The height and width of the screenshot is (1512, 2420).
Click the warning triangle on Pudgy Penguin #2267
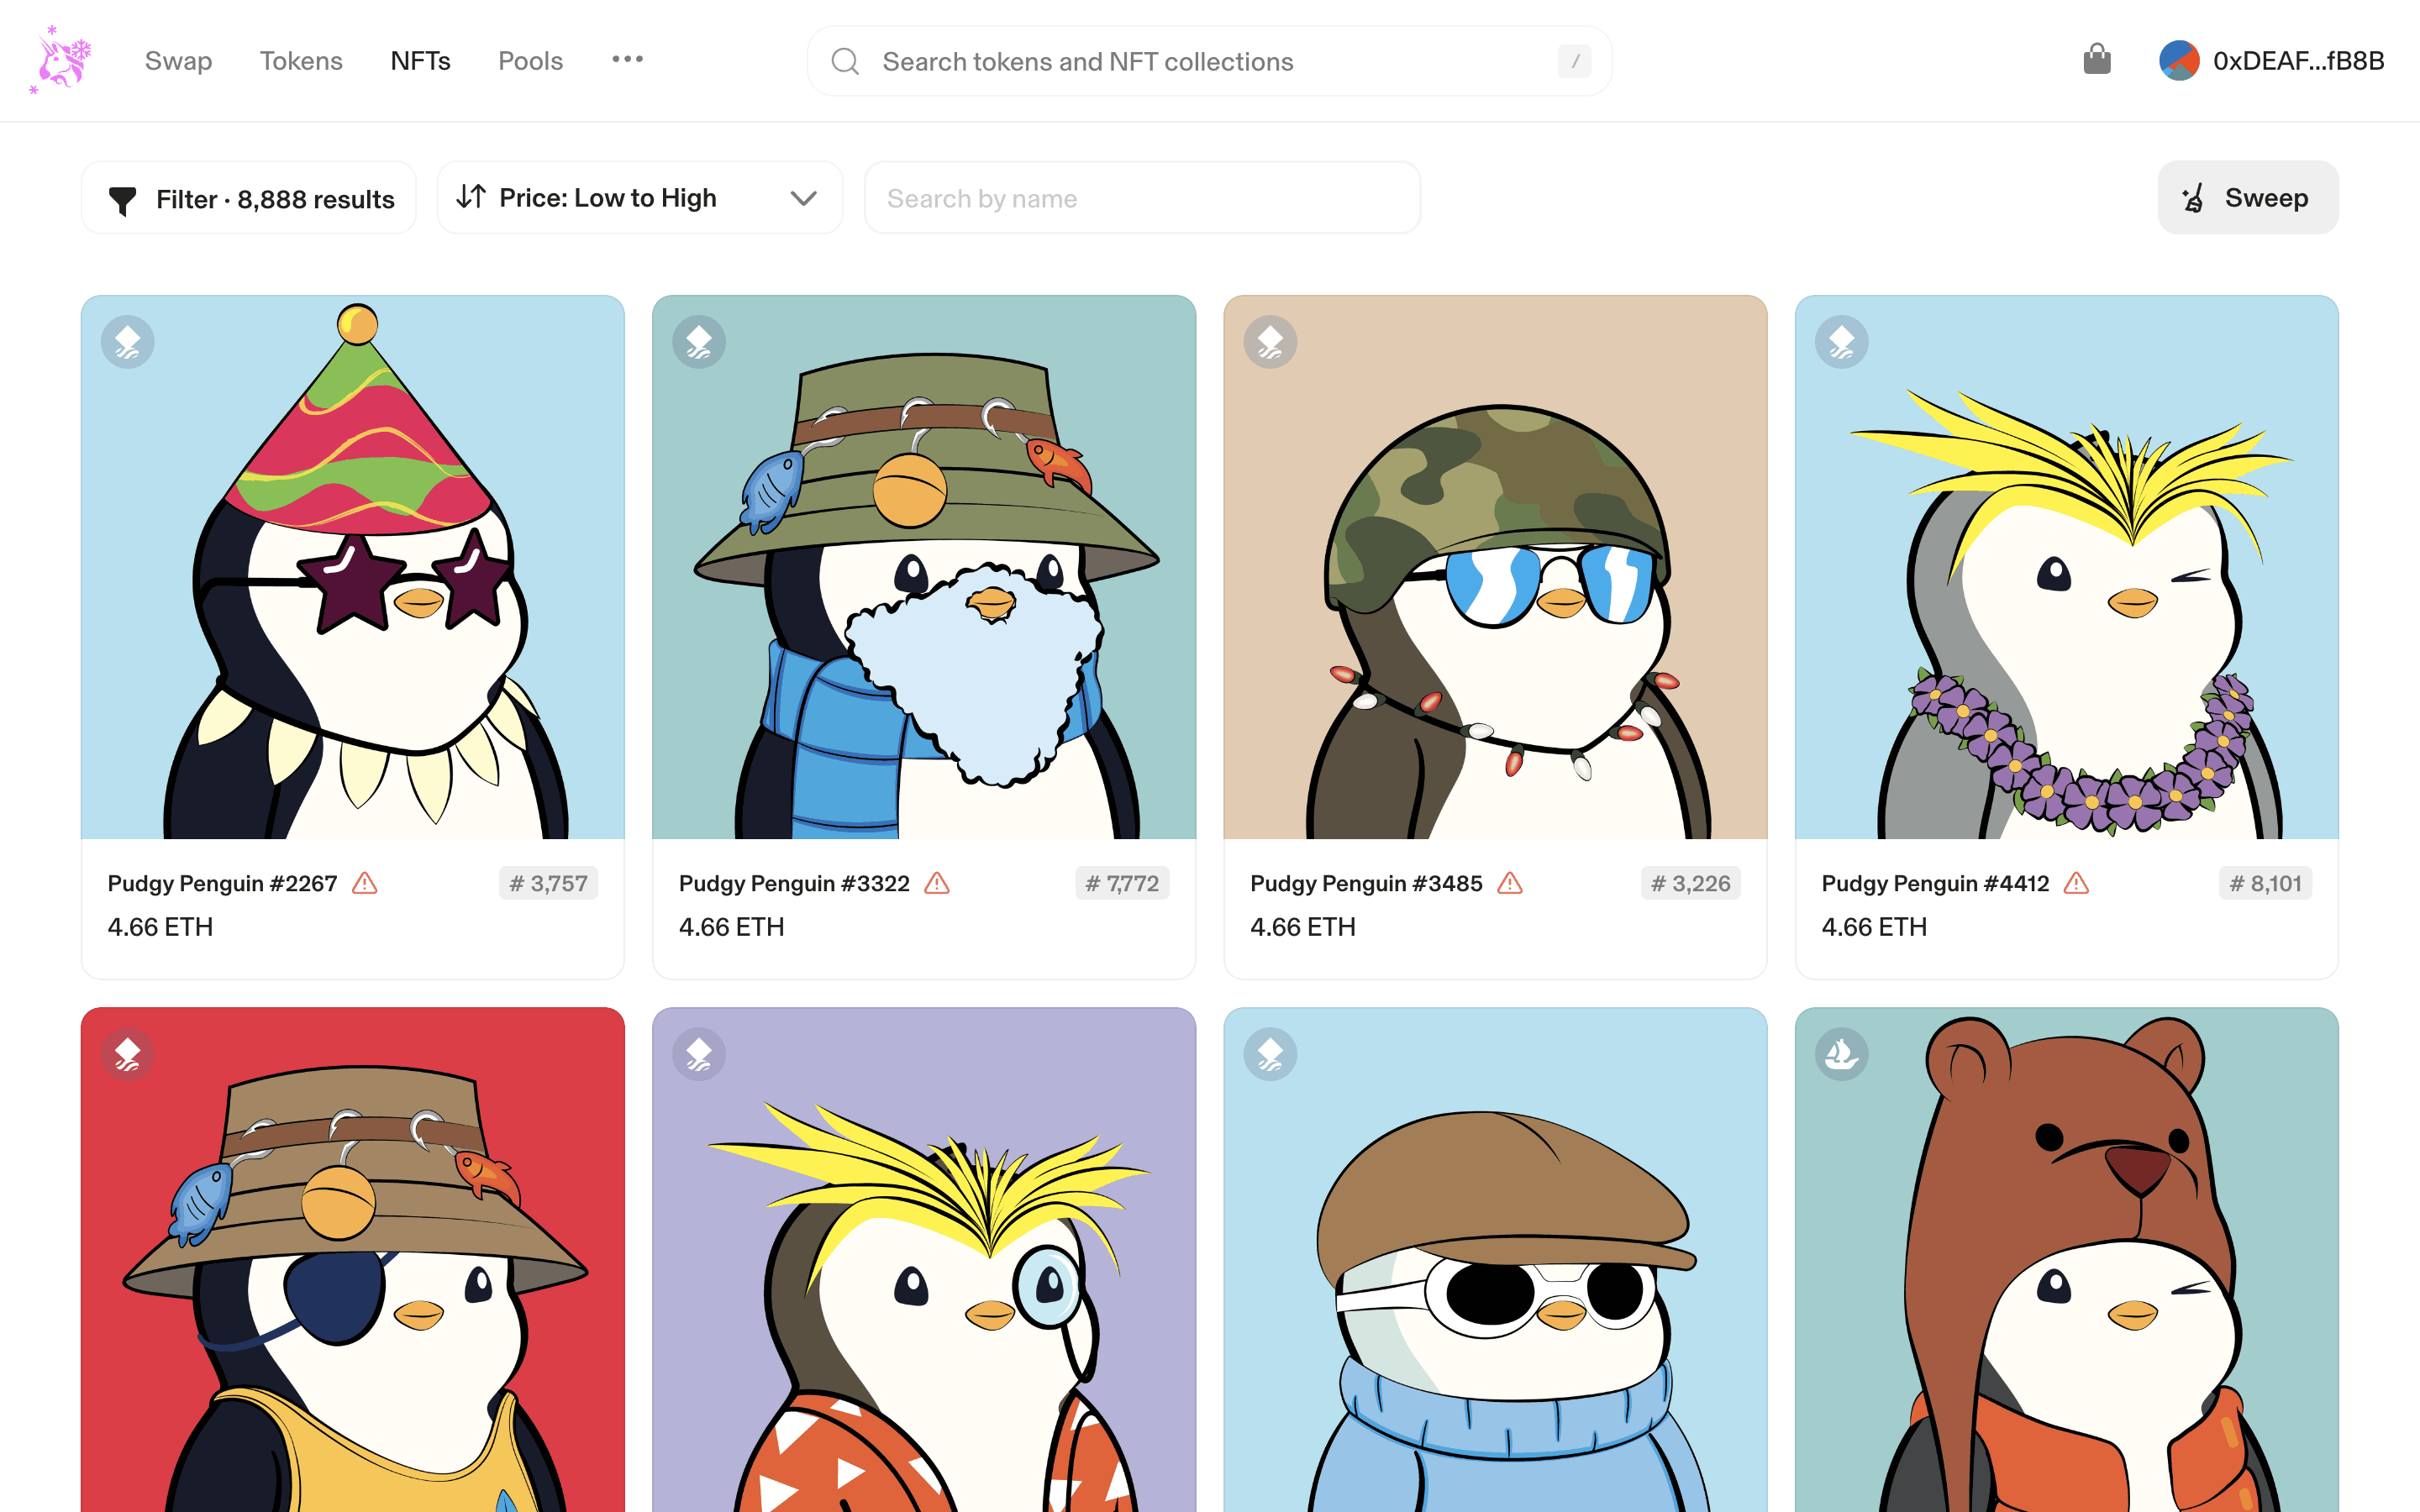[x=365, y=883]
